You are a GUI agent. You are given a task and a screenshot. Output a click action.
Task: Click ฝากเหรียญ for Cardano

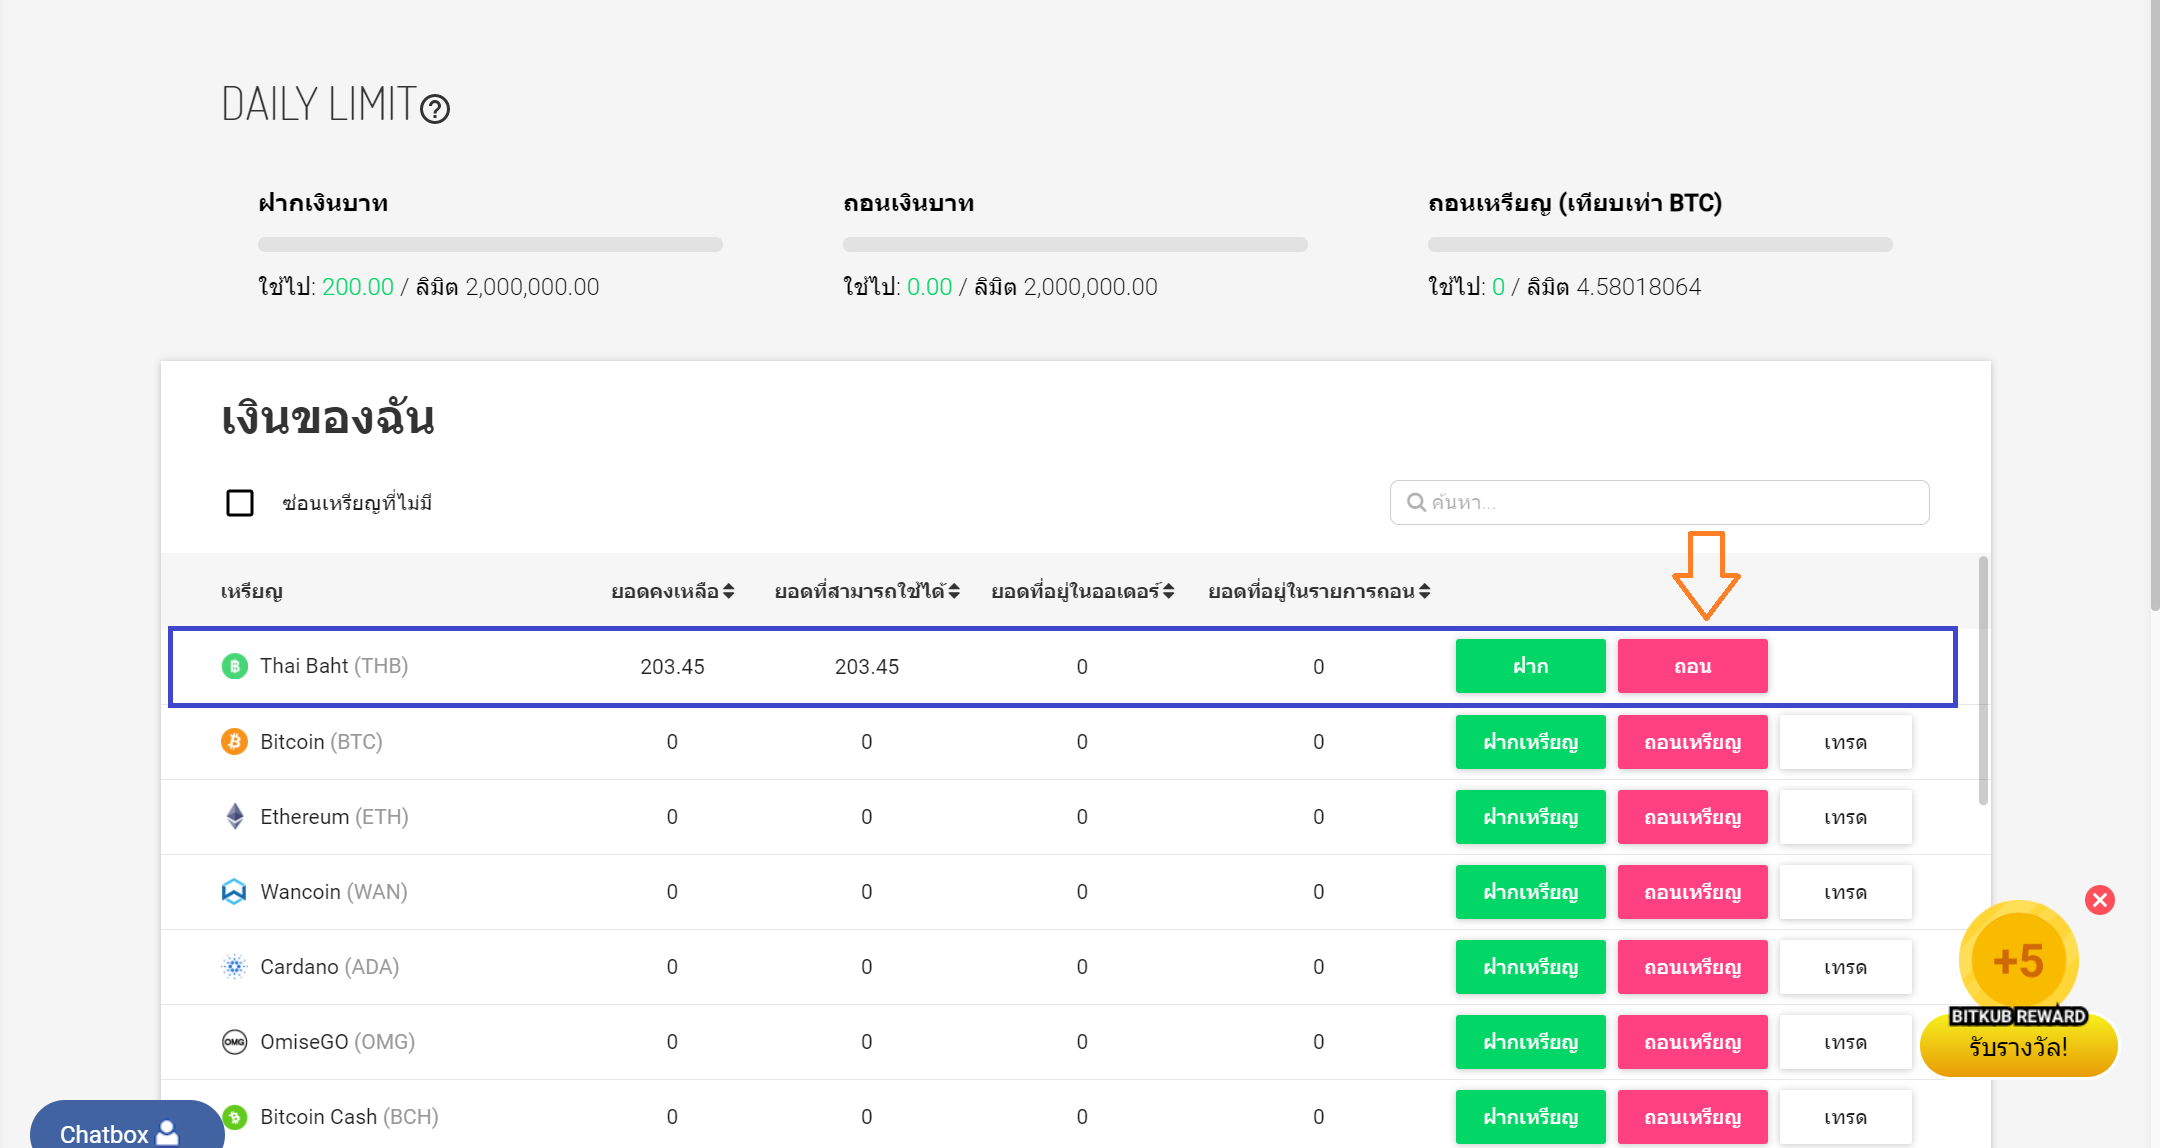(1530, 967)
